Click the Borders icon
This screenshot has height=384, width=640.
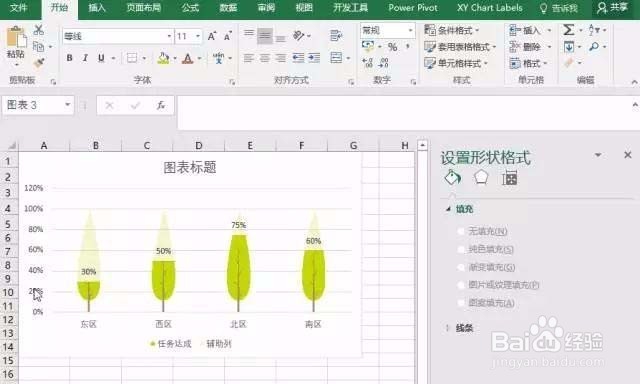click(131, 58)
